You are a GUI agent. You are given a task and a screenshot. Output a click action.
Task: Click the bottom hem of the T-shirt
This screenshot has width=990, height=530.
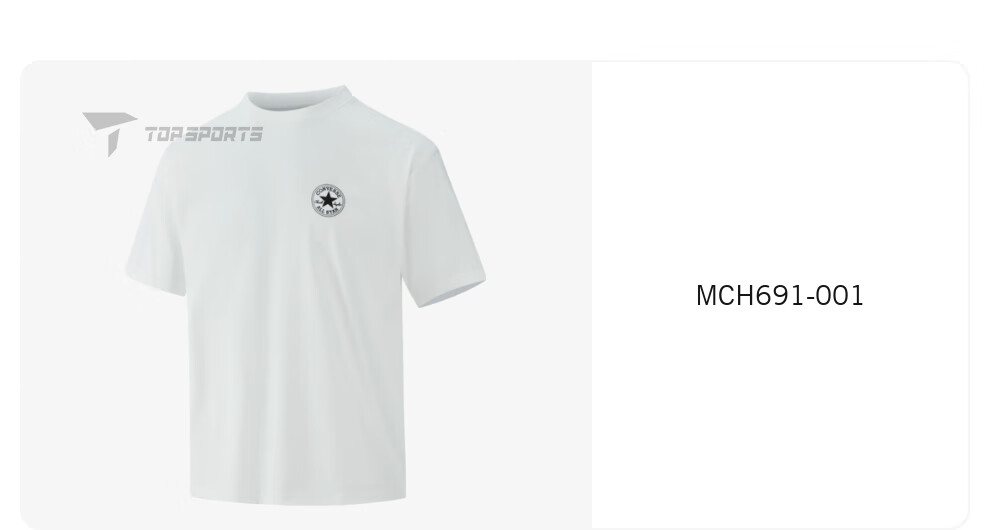coord(298,497)
